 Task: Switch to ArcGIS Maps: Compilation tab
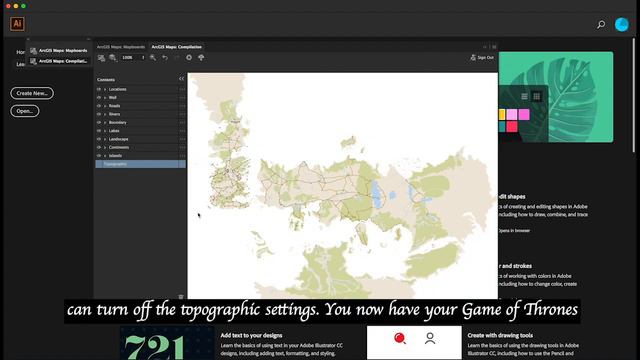point(176,47)
